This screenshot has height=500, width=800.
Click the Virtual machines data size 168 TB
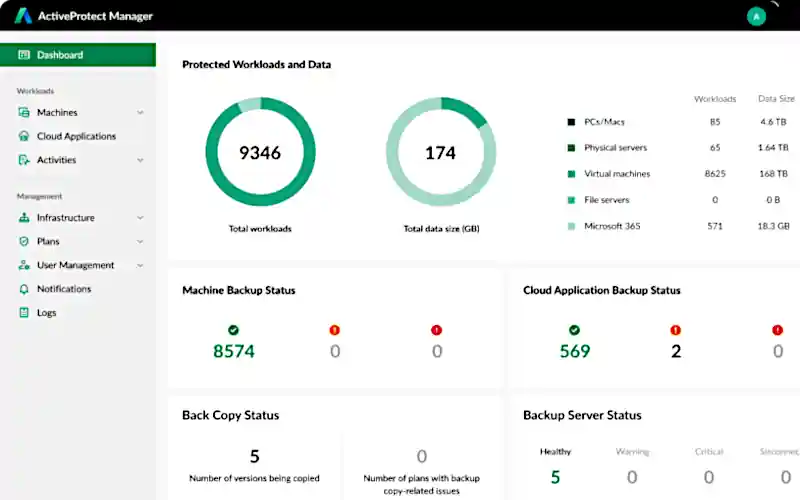click(x=773, y=174)
